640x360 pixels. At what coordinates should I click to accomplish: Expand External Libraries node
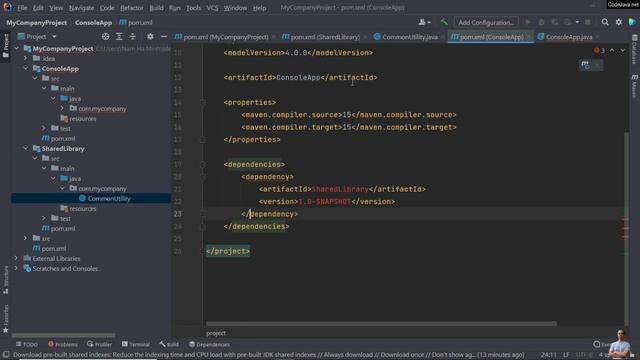tap(16, 258)
